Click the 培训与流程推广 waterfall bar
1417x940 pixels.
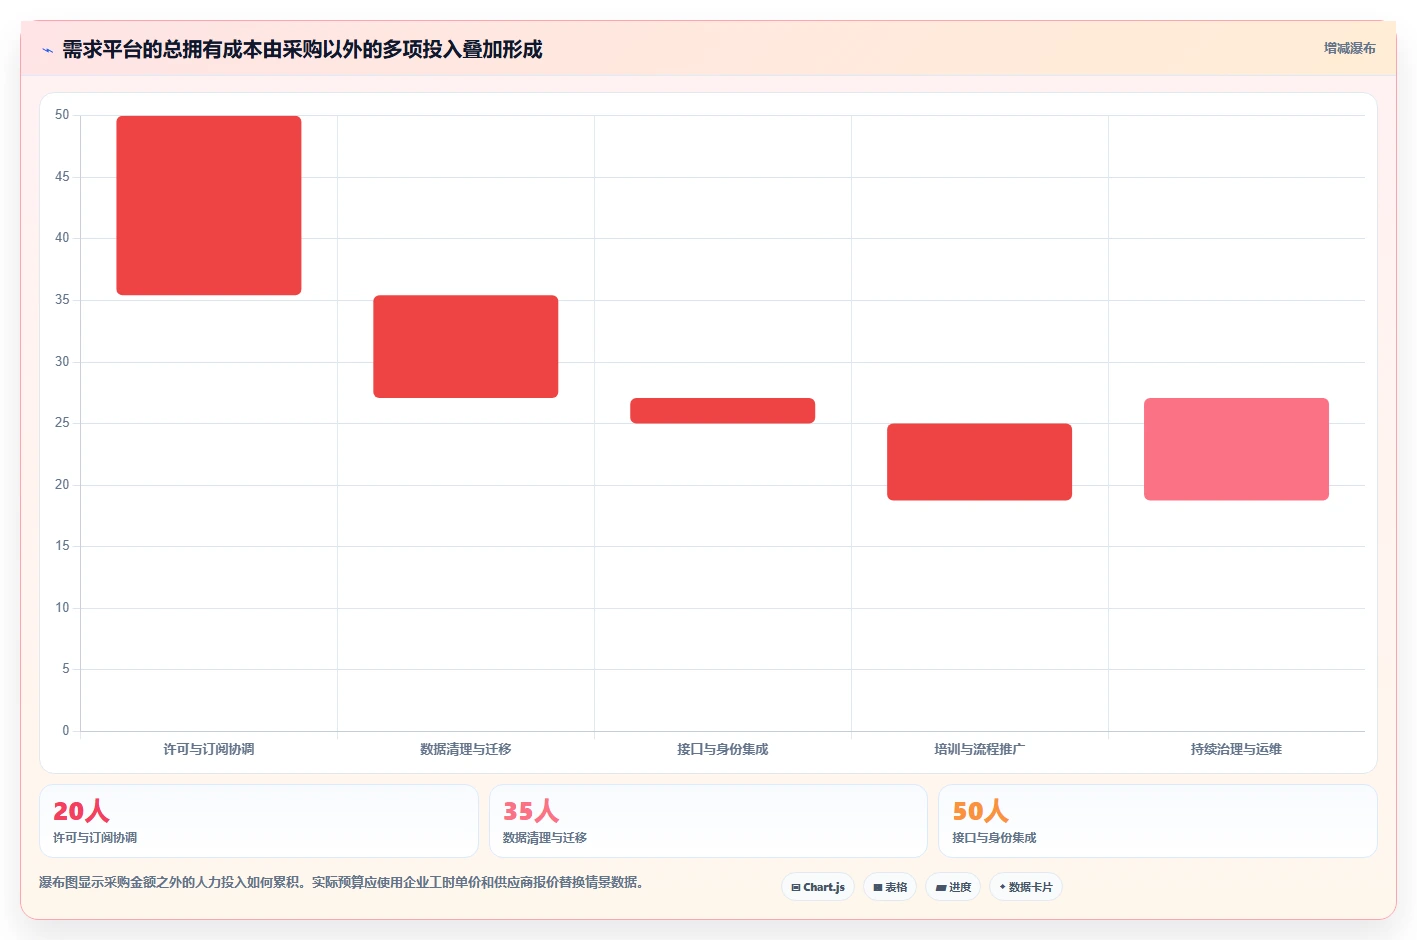(980, 462)
